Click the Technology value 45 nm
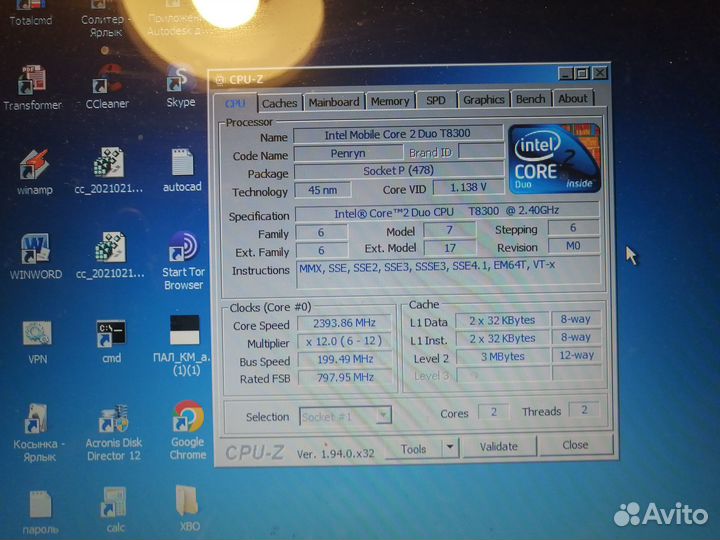Image resolution: width=720 pixels, height=540 pixels. (x=322, y=190)
